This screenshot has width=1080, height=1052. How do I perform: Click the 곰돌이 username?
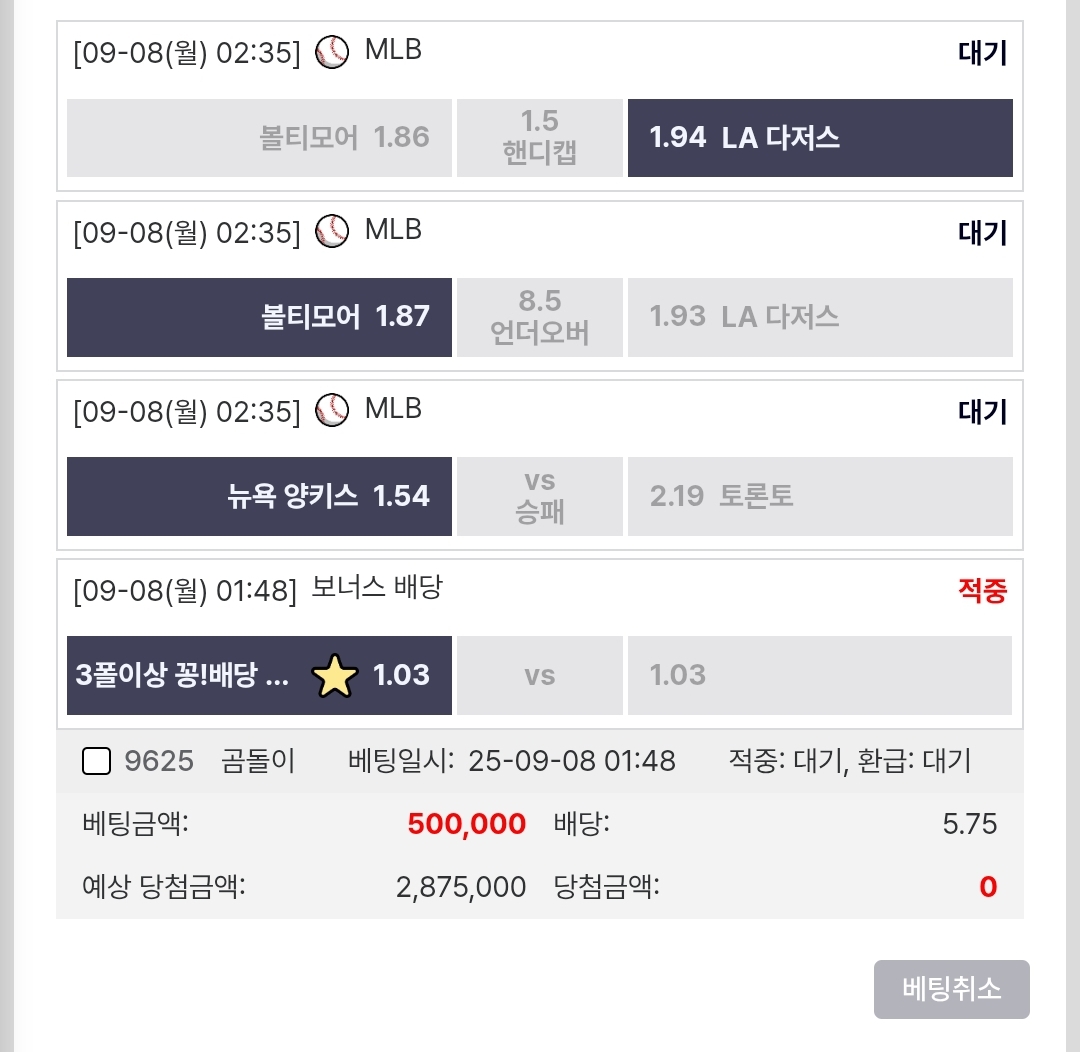258,762
